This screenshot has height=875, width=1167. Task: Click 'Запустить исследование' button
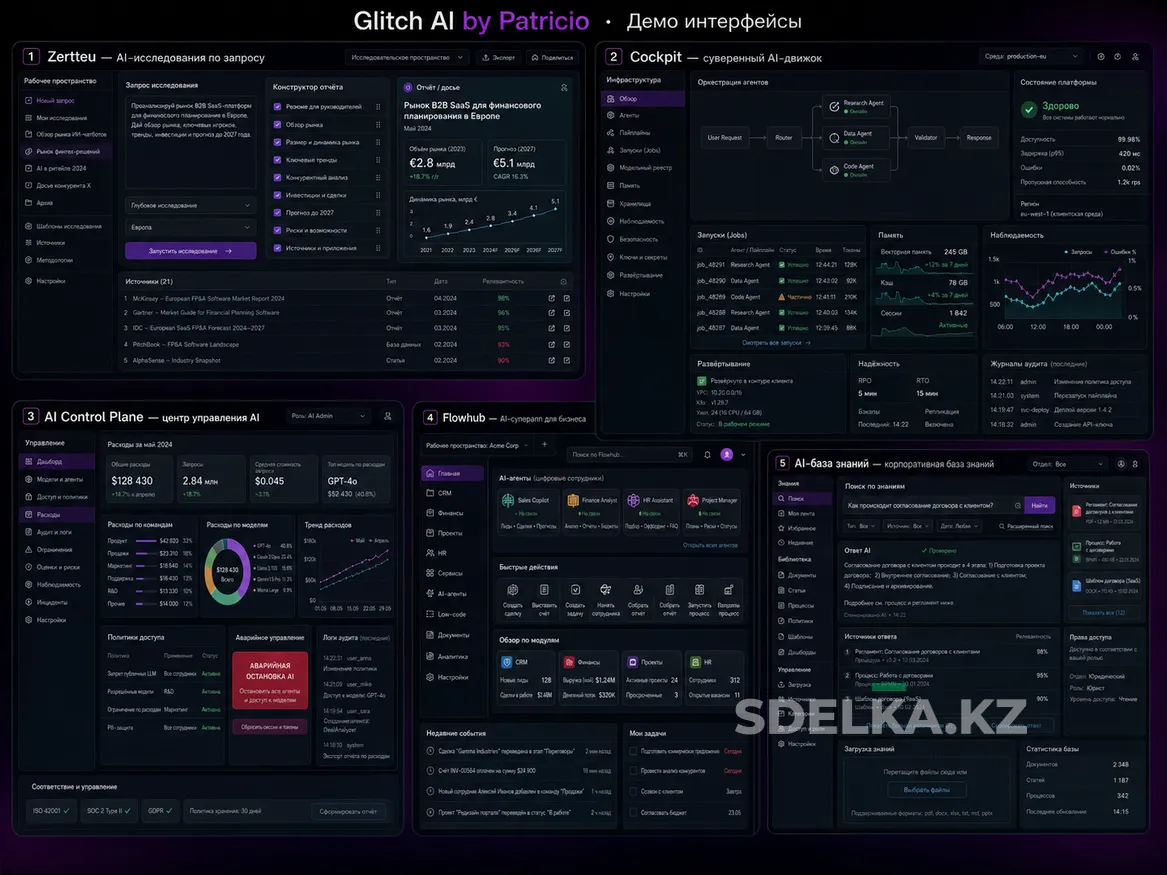pos(191,251)
